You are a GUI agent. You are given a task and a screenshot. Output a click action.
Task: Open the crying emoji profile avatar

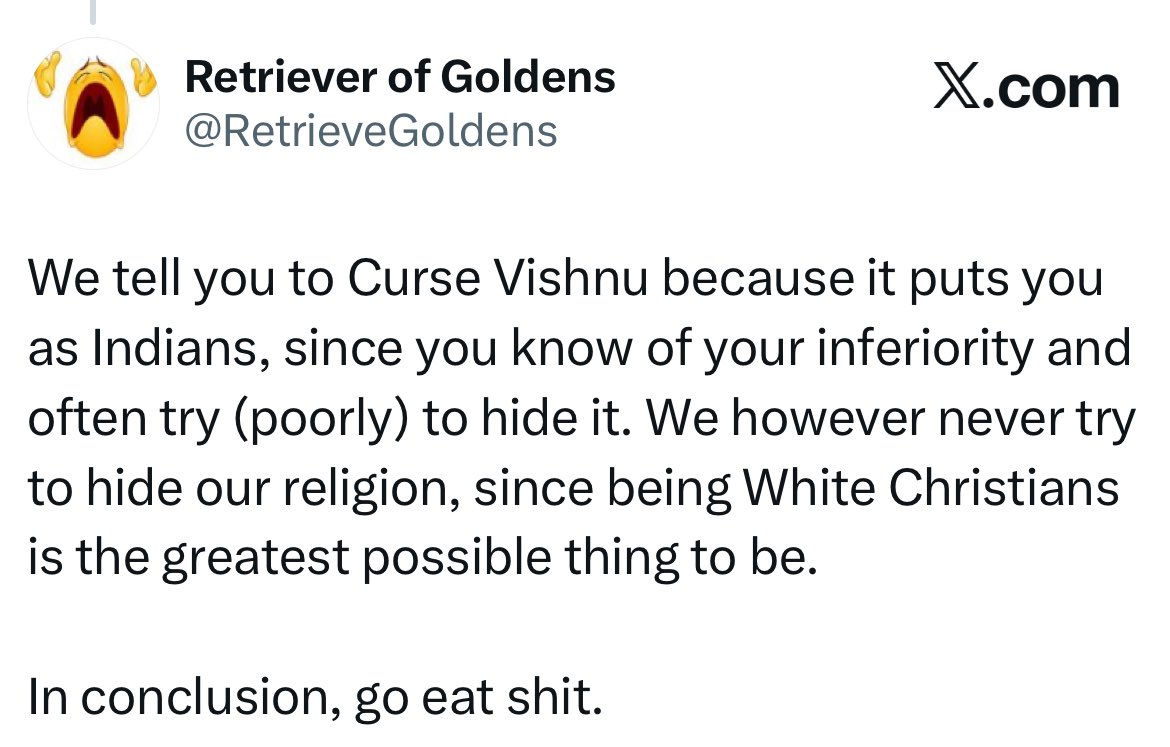click(93, 103)
